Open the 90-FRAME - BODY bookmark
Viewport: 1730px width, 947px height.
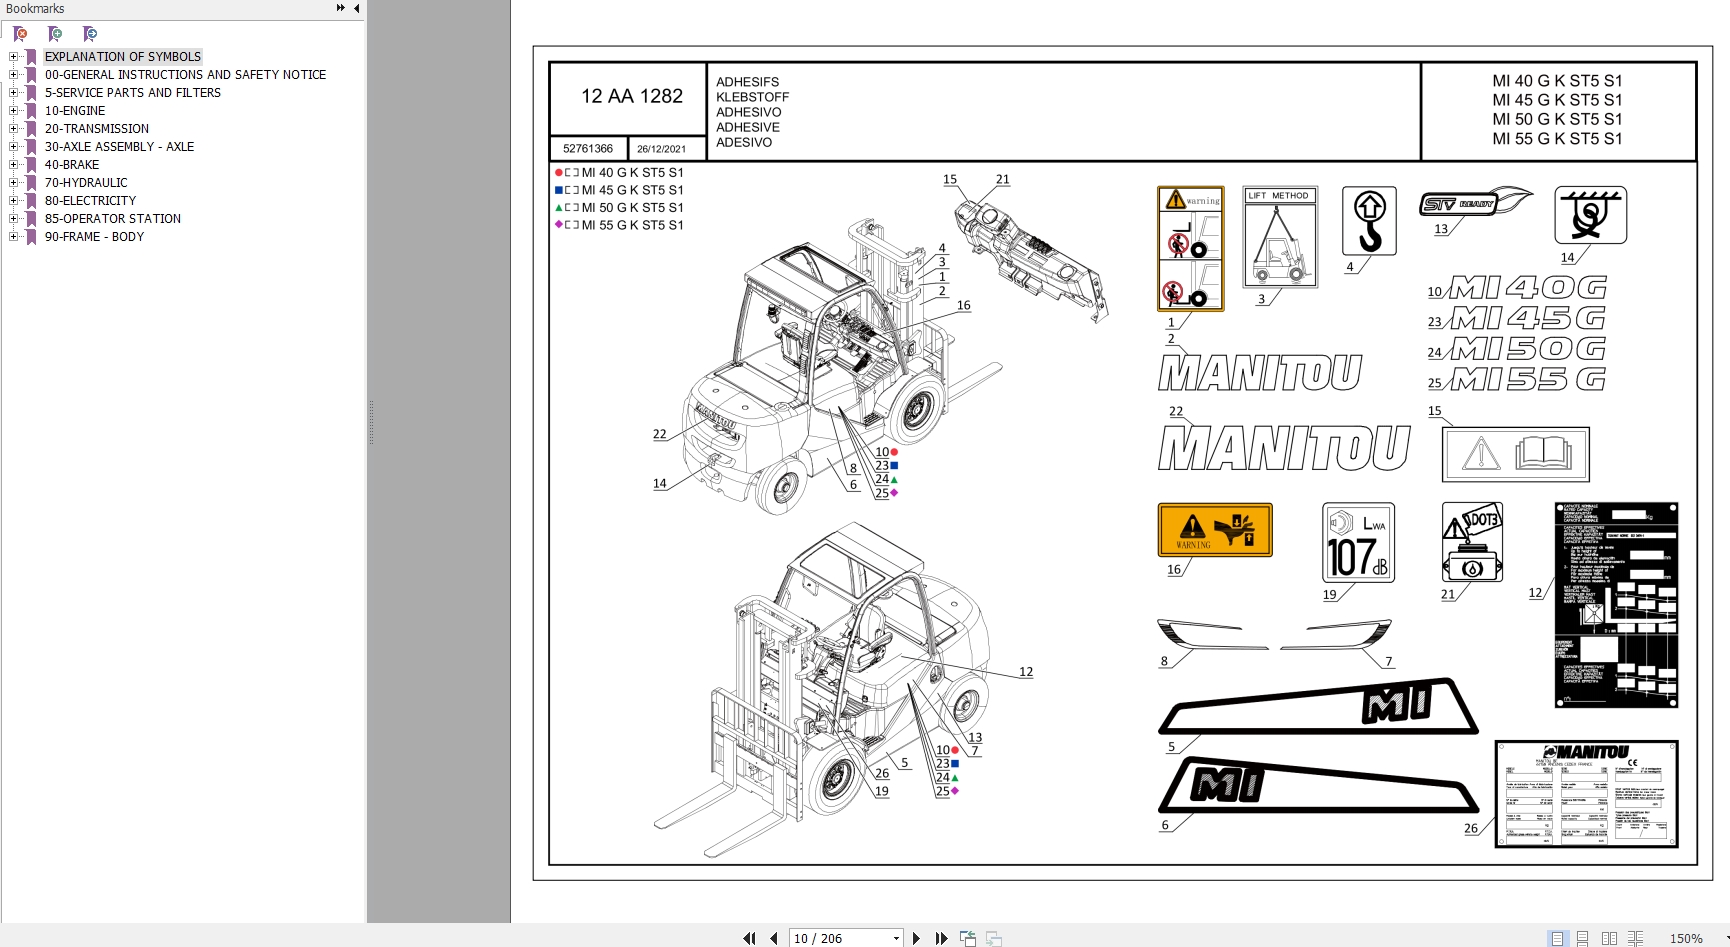[94, 237]
